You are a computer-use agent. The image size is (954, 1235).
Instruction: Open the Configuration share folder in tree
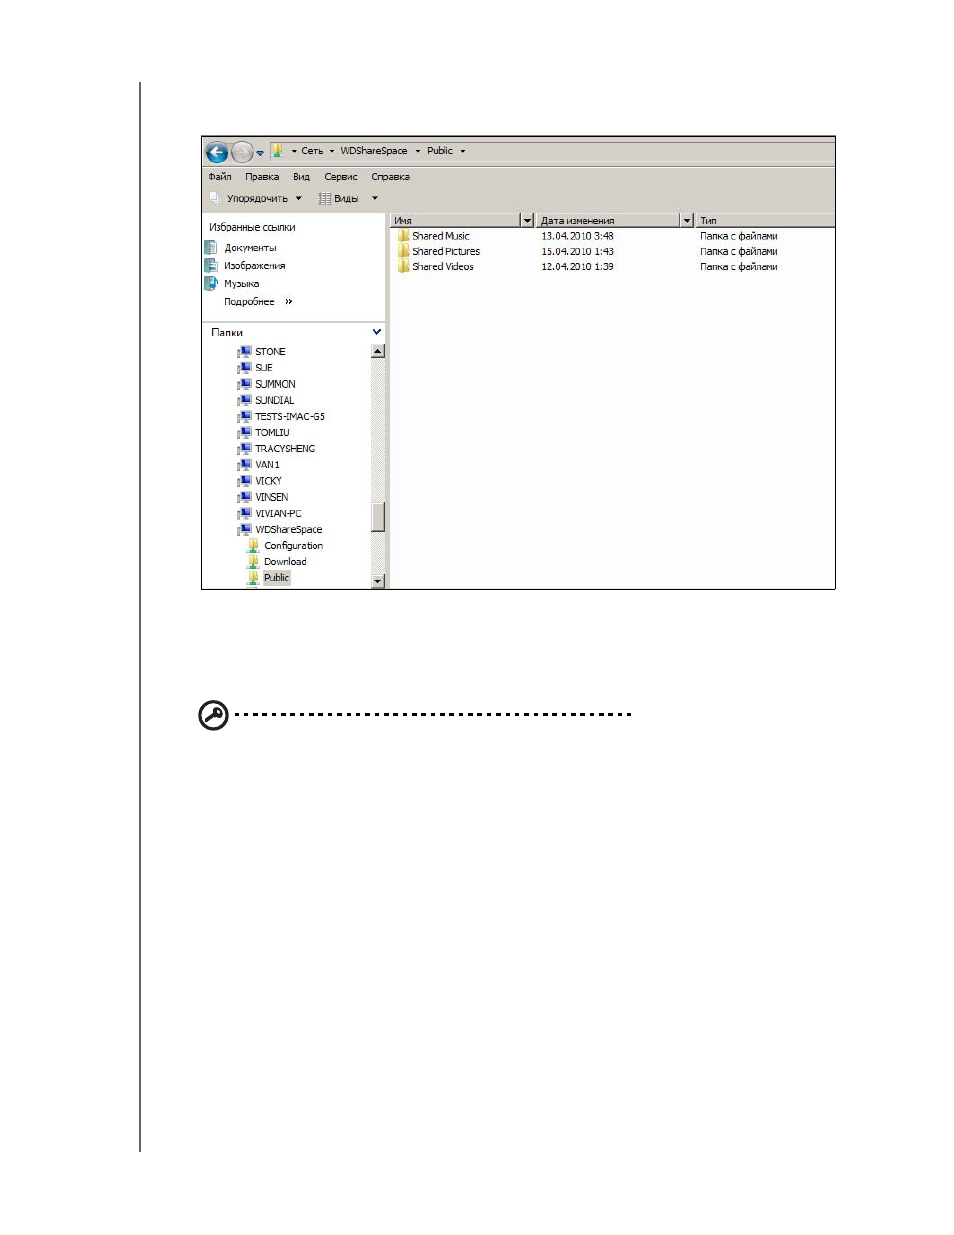(293, 546)
